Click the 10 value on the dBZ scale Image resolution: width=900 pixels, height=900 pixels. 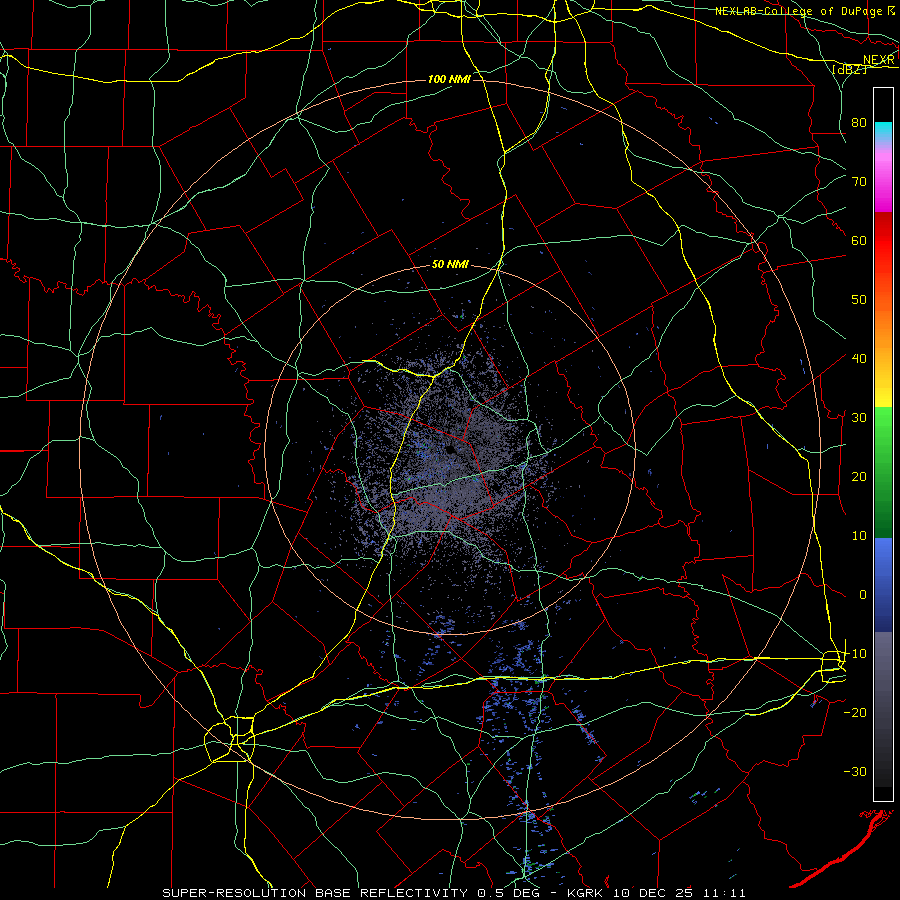tap(859, 536)
